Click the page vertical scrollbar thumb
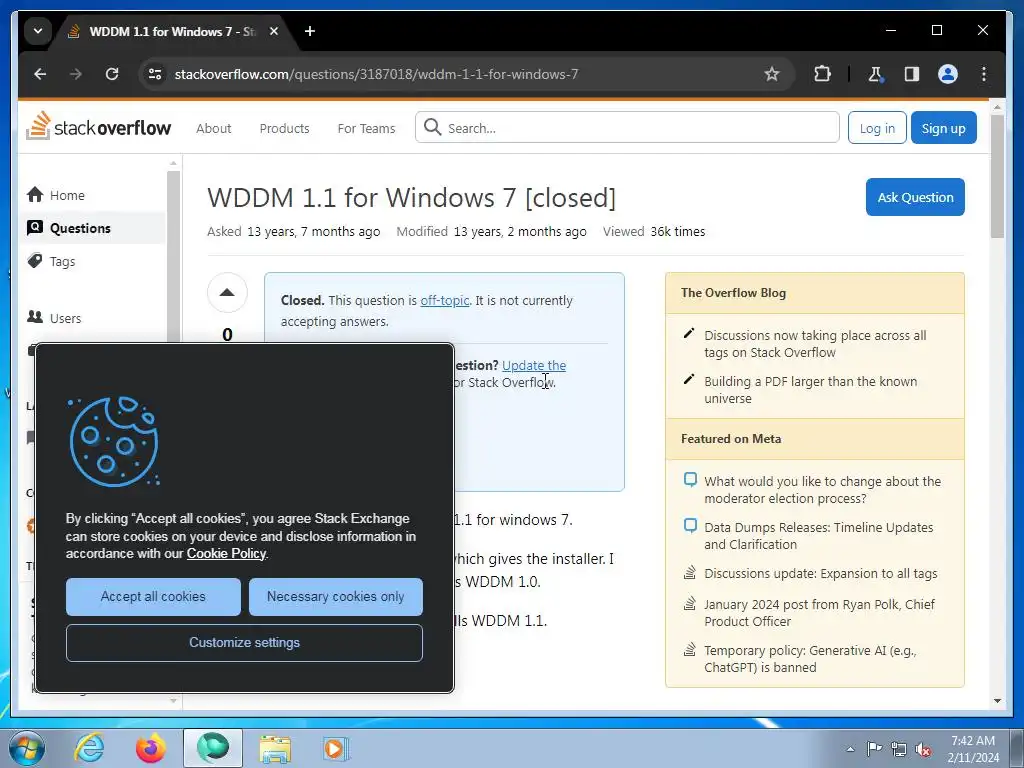 tap(997, 176)
